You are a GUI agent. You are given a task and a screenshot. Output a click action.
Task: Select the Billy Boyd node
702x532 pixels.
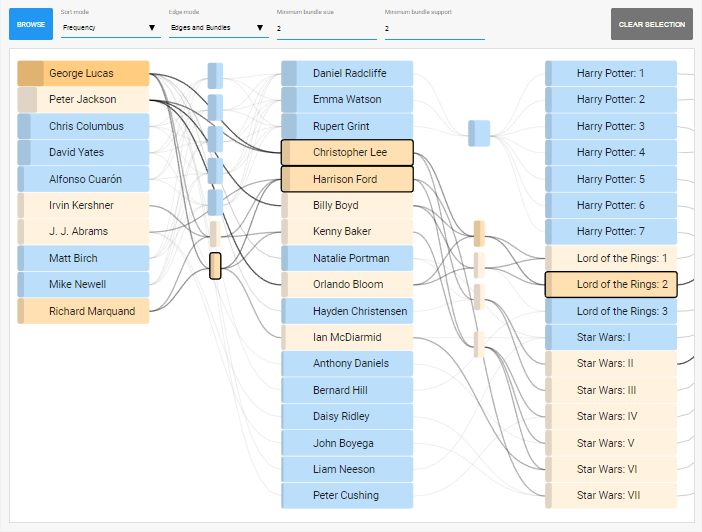(x=347, y=205)
